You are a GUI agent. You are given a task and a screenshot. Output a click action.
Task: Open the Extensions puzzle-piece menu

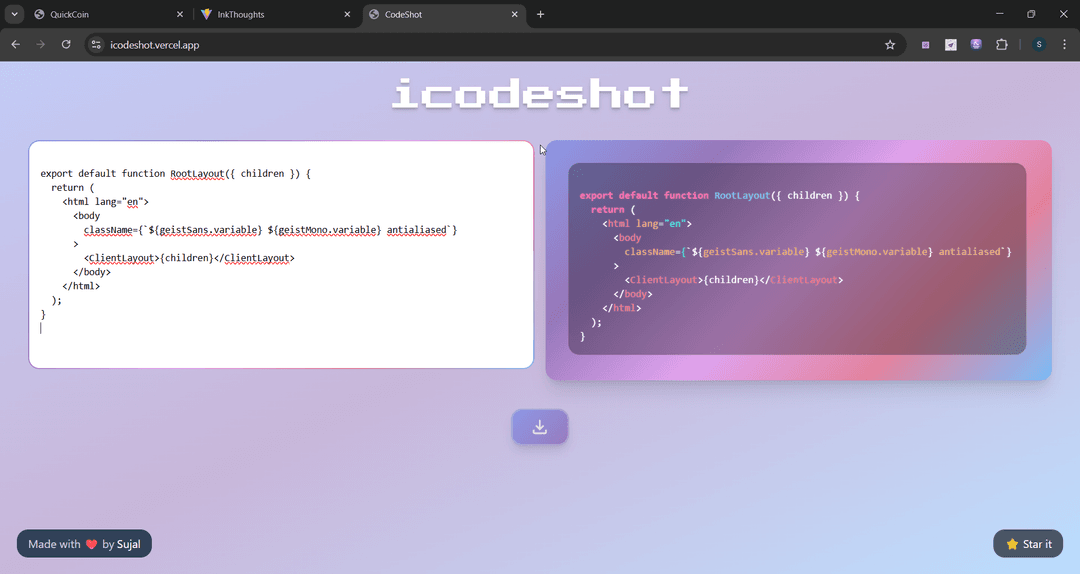coord(1001,45)
